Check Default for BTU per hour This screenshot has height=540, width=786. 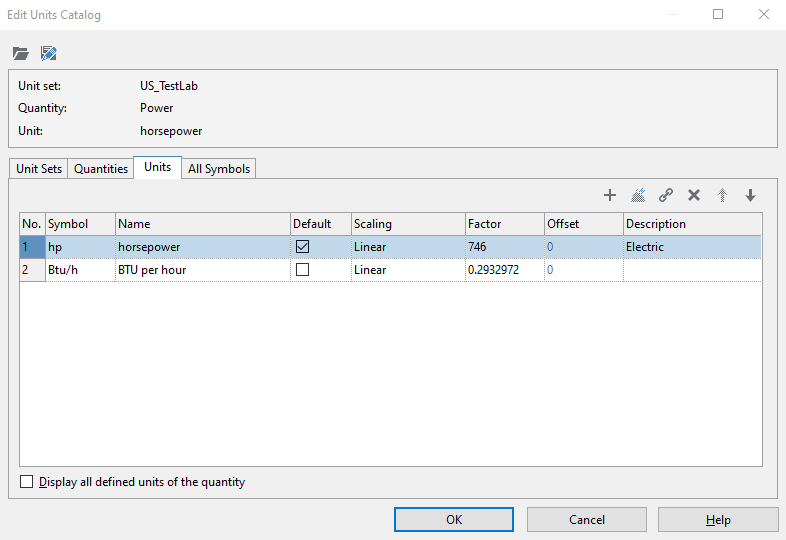point(303,270)
